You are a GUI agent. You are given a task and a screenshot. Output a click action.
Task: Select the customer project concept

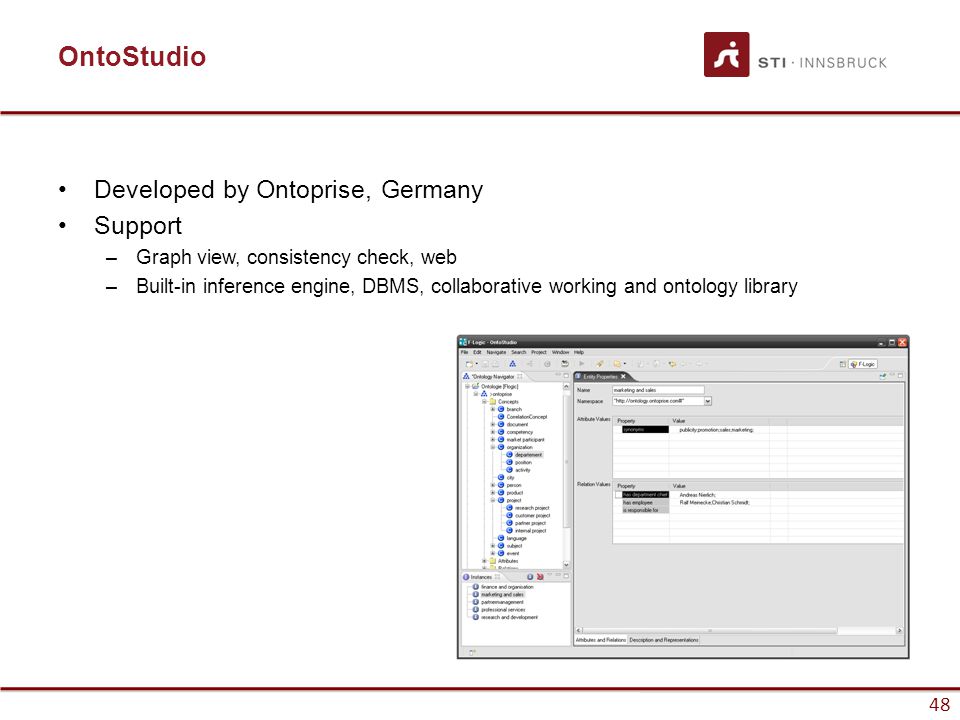(528, 516)
